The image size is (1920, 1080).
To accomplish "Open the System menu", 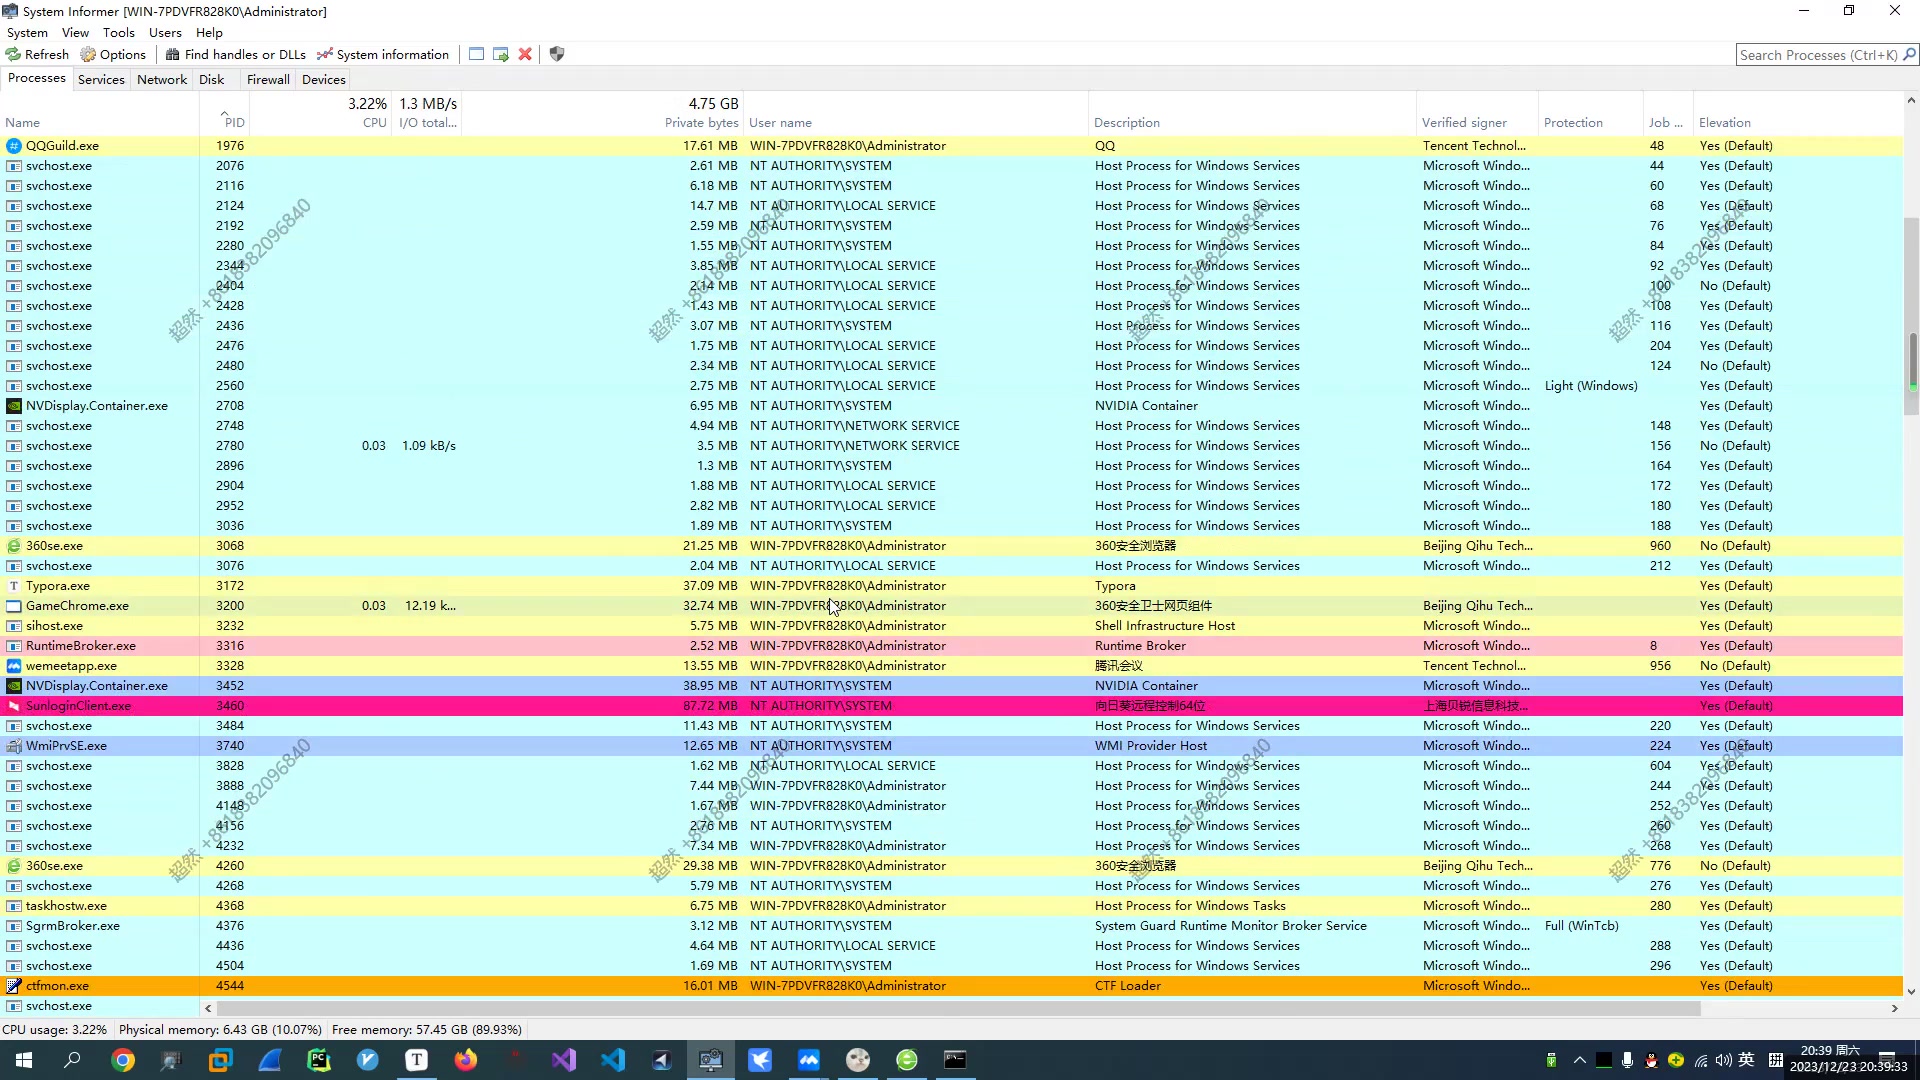I will coord(27,32).
